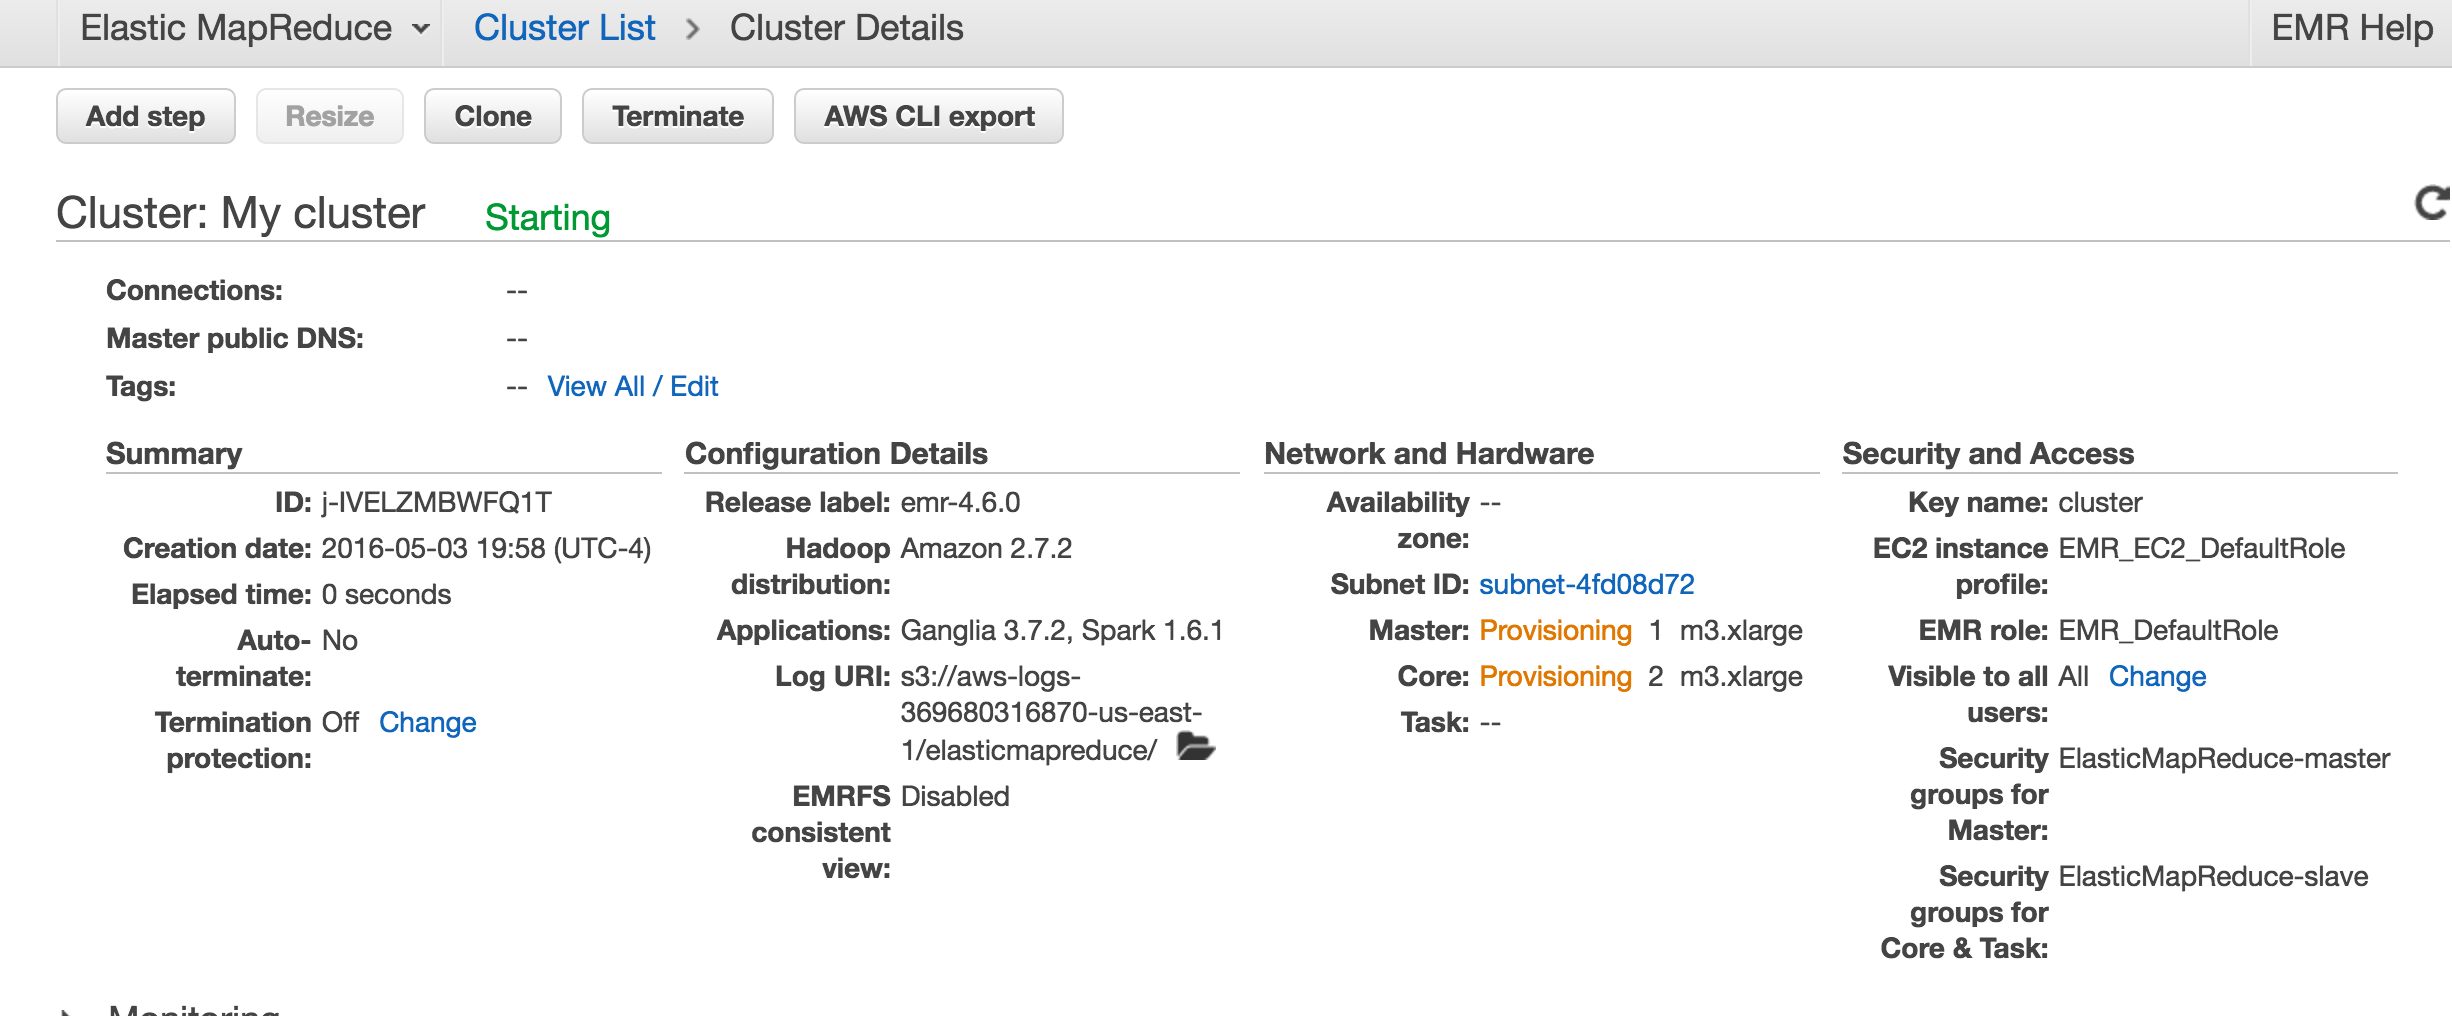Open EMR Help menu
The width and height of the screenshot is (2452, 1016).
pos(2351,29)
